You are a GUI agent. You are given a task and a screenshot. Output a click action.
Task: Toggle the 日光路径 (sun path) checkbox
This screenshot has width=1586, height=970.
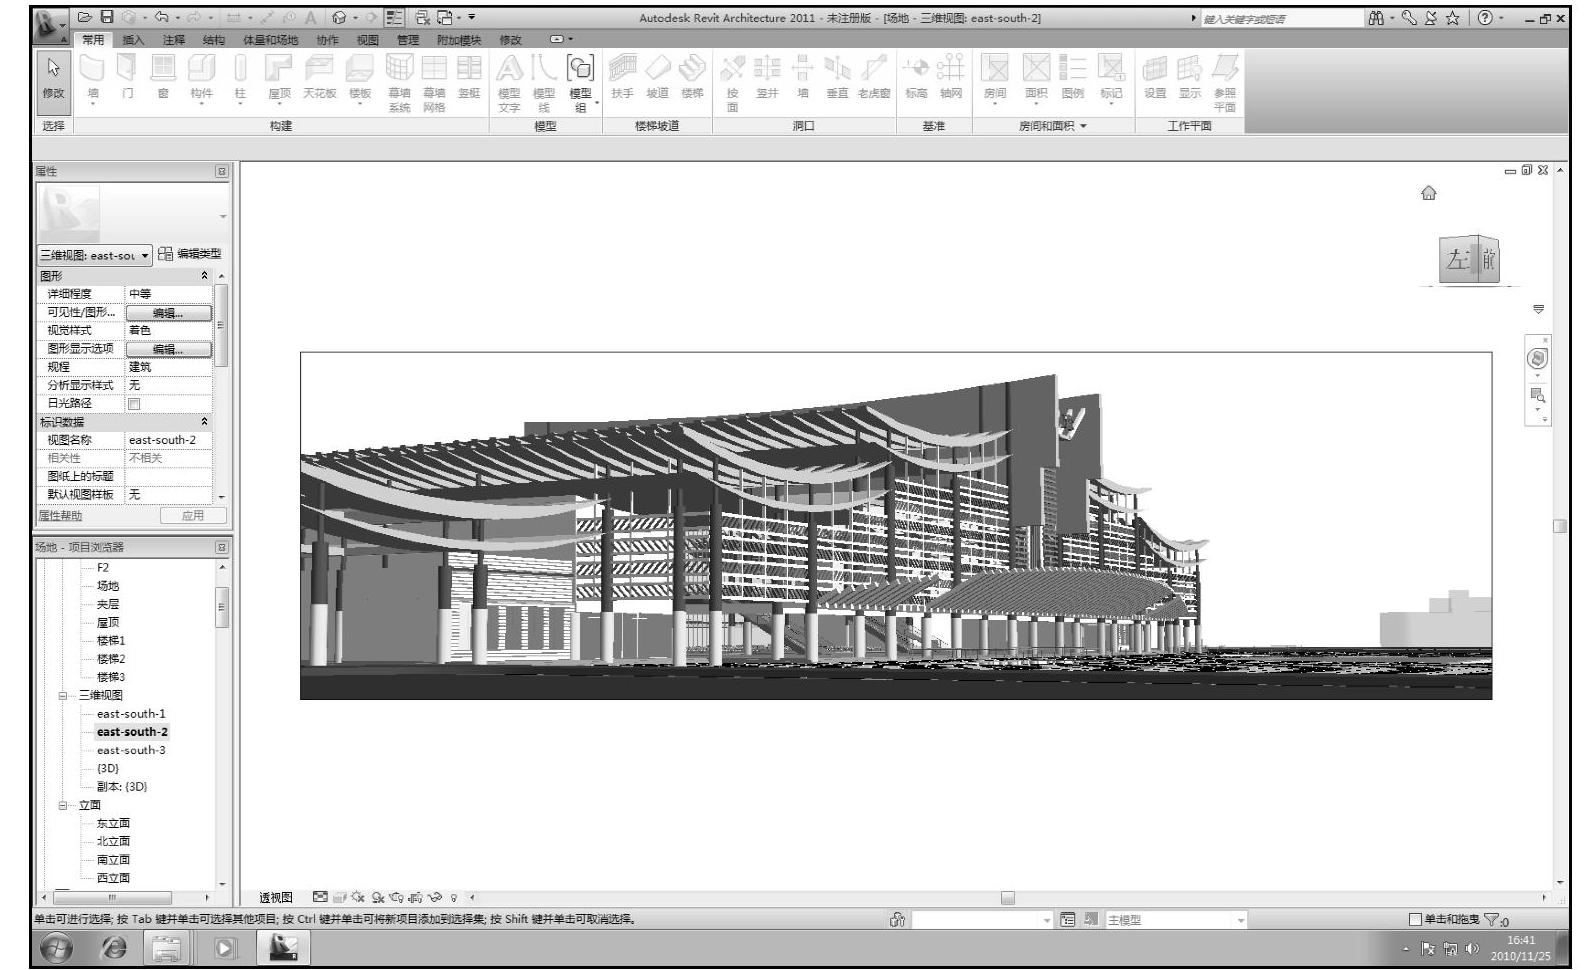pyautogui.click(x=134, y=404)
